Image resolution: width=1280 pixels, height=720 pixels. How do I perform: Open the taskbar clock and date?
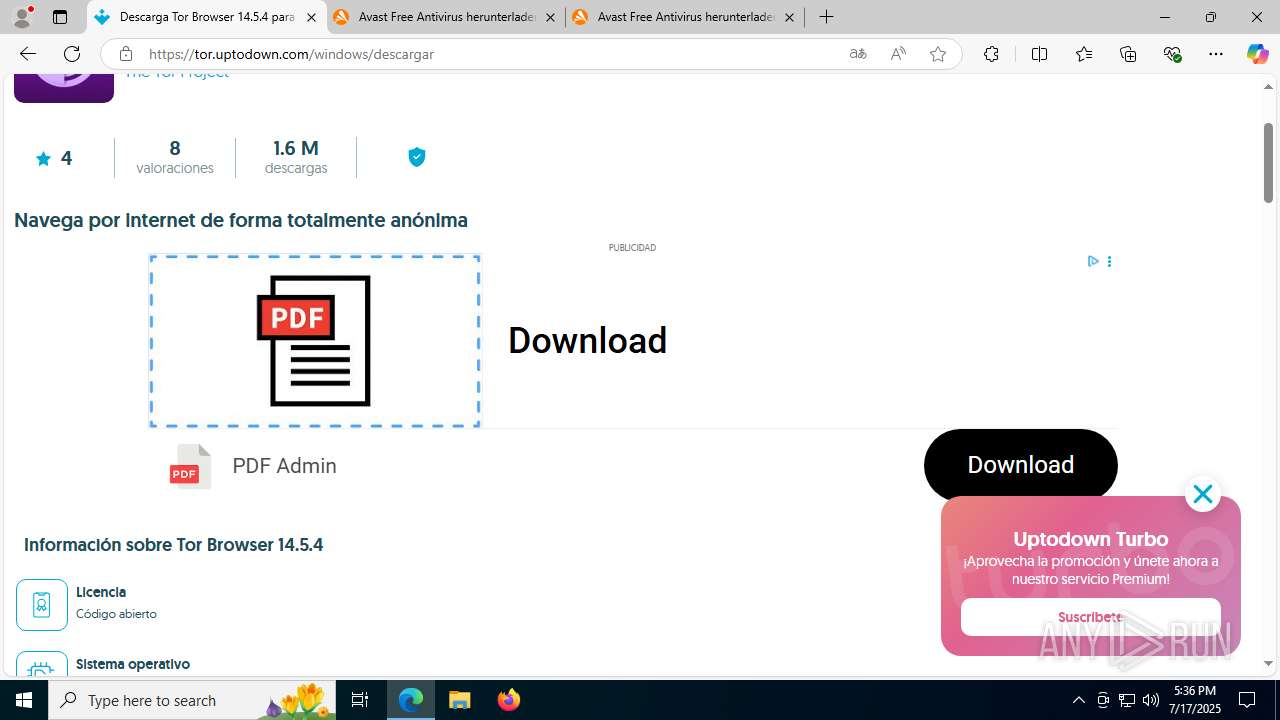(x=1197, y=700)
